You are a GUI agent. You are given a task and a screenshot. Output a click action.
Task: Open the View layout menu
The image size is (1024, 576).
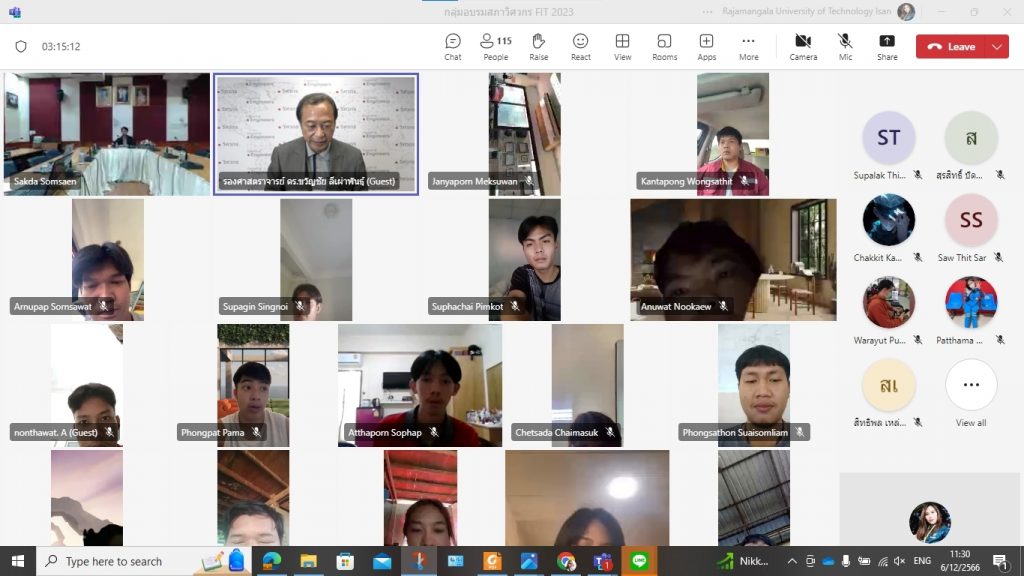pyautogui.click(x=622, y=46)
